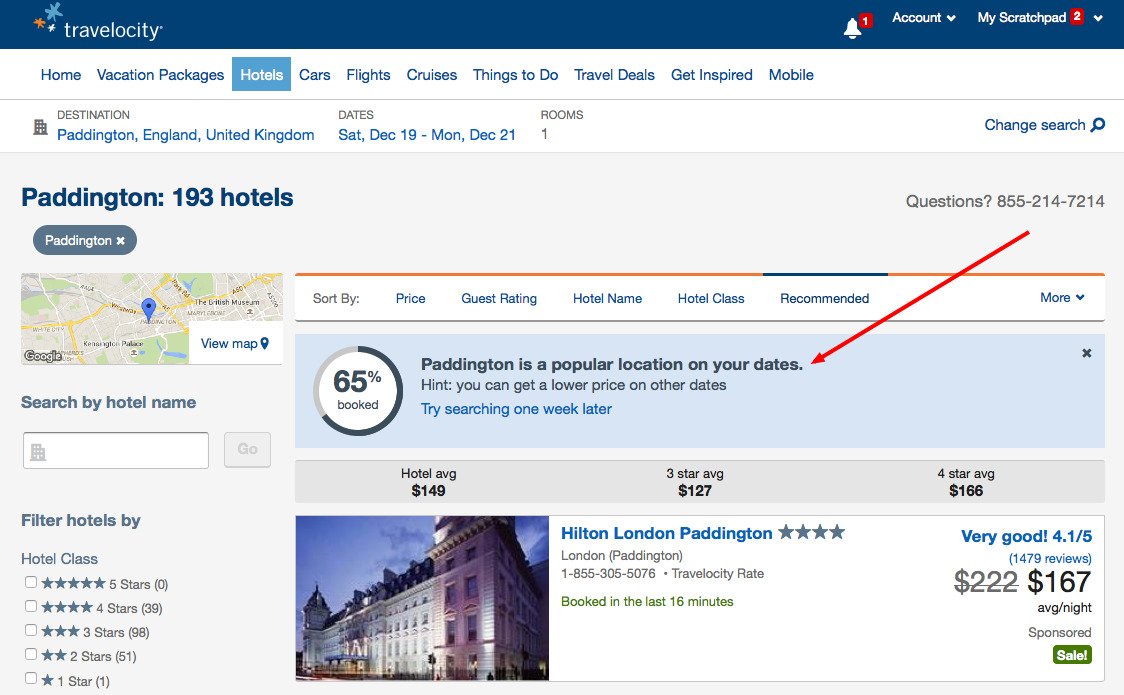Select the Hotels tab
1124x695 pixels.
[262, 75]
